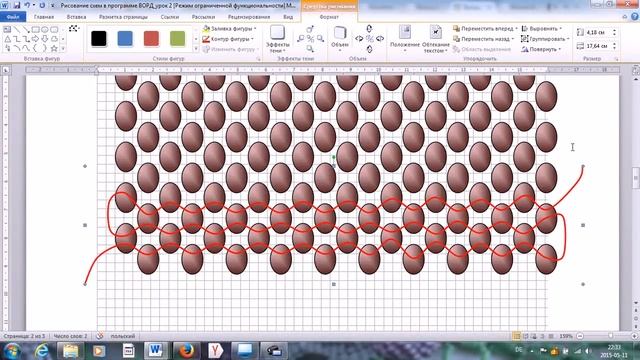This screenshot has width=640, height=360.
Task: Tilt 3-D shape to the left
Action: [x=359, y=39]
